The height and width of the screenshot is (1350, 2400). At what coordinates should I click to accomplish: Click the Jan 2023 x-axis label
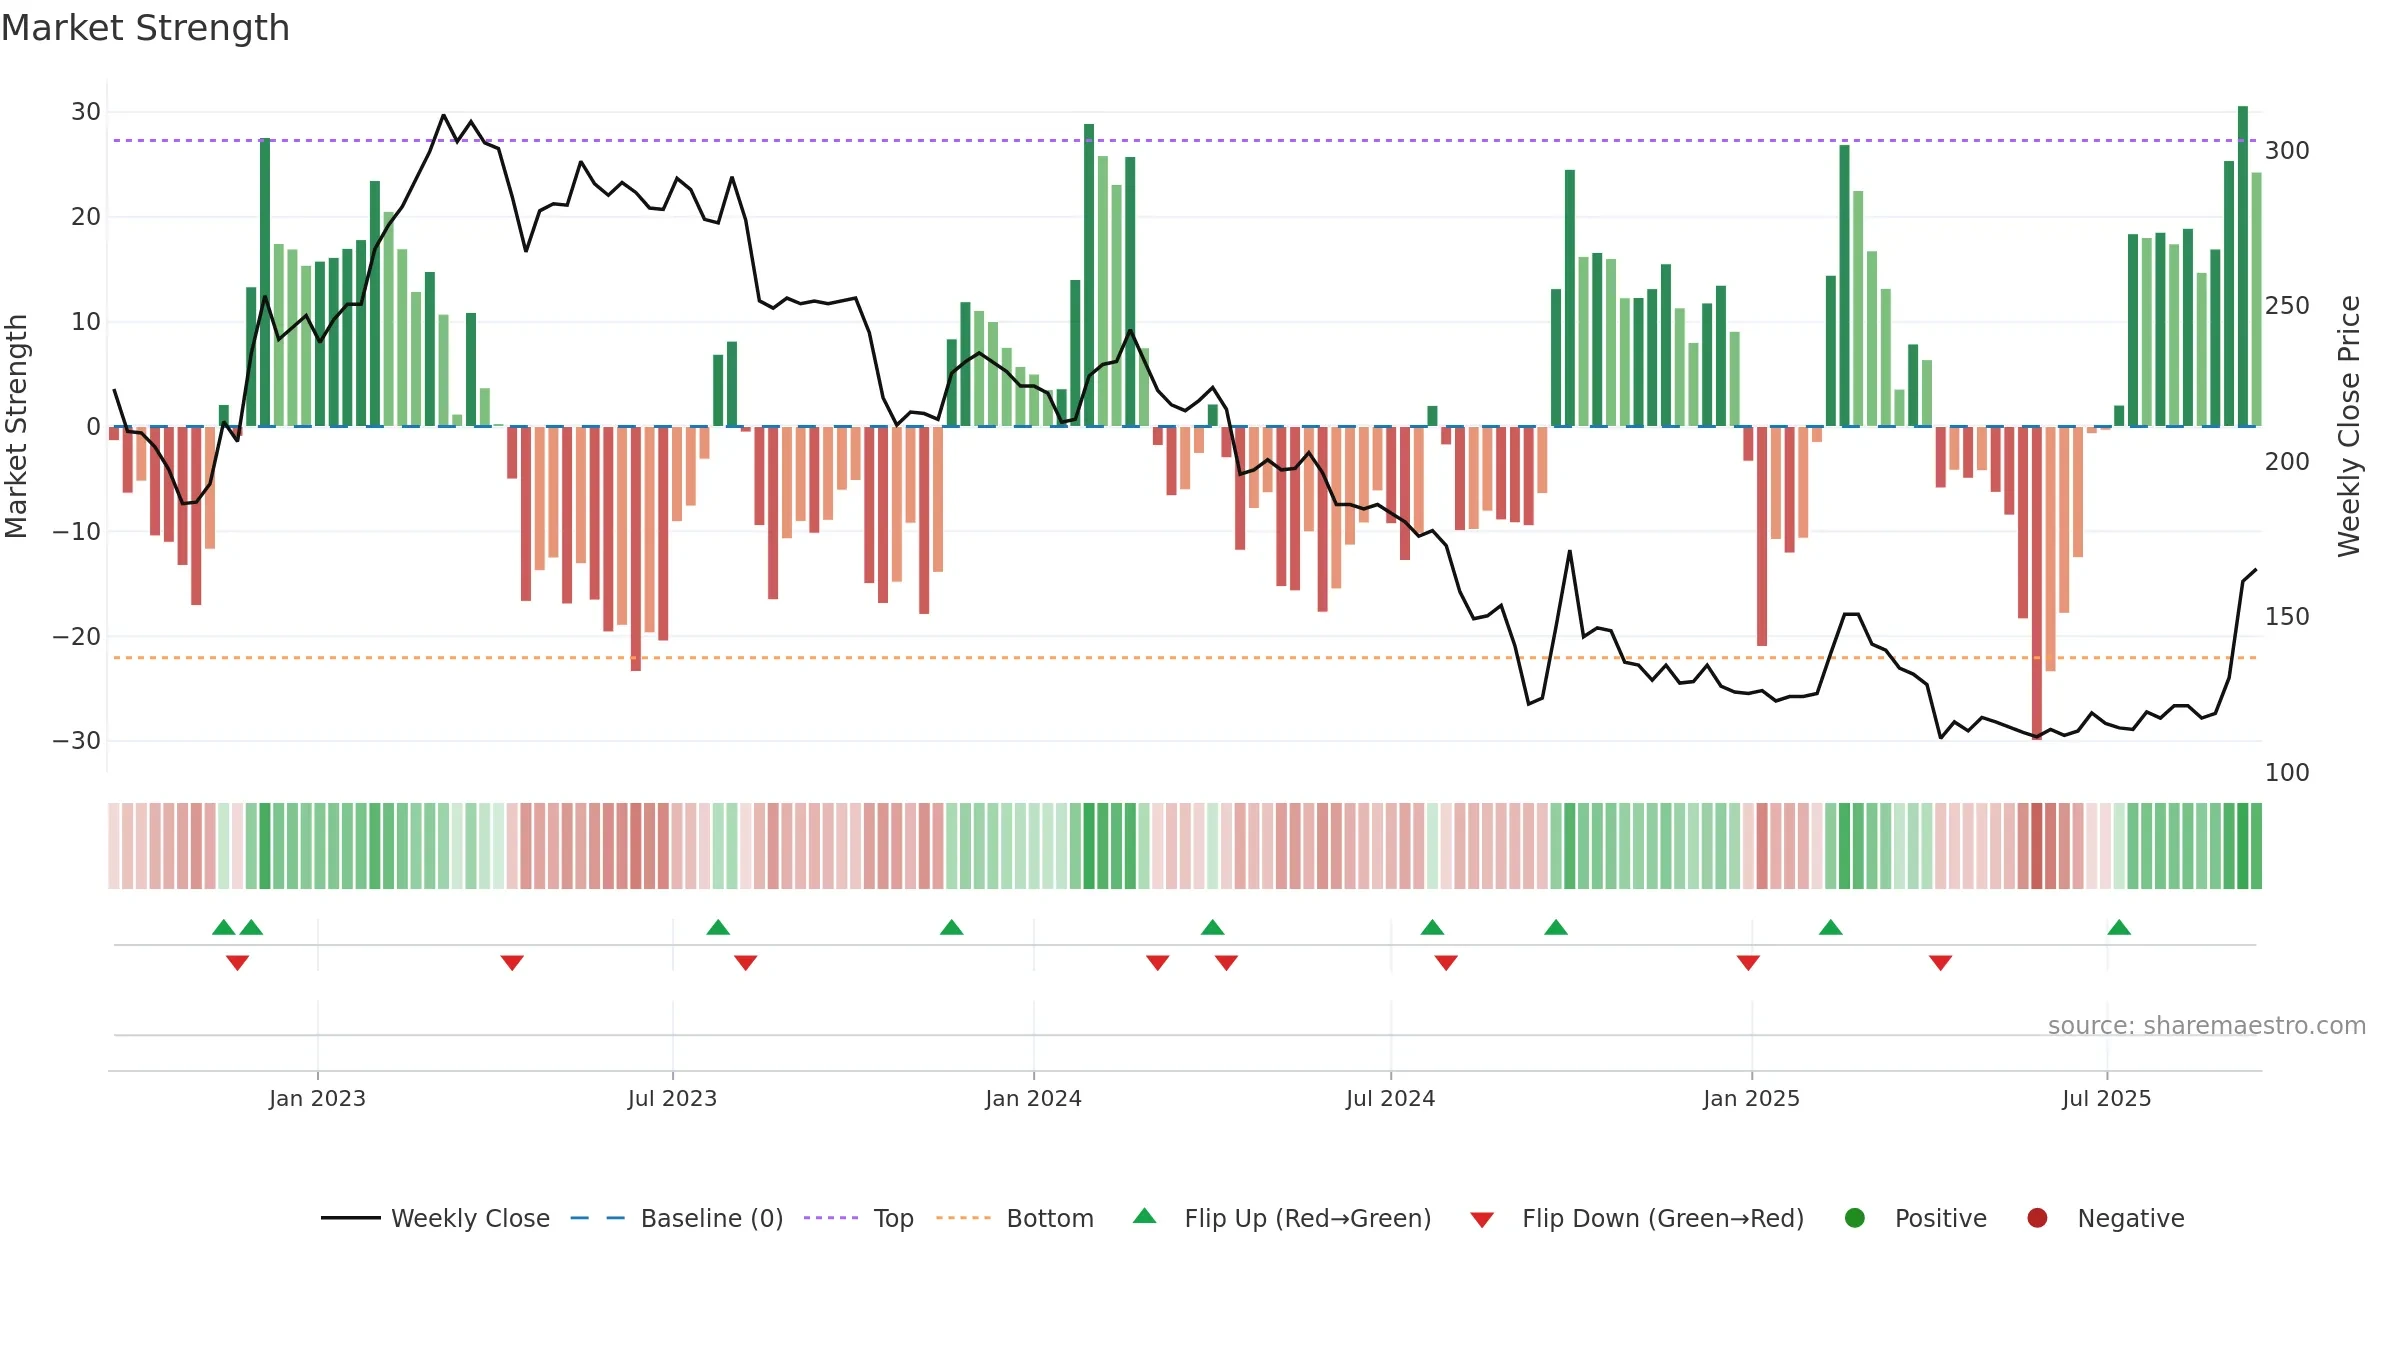[317, 1098]
